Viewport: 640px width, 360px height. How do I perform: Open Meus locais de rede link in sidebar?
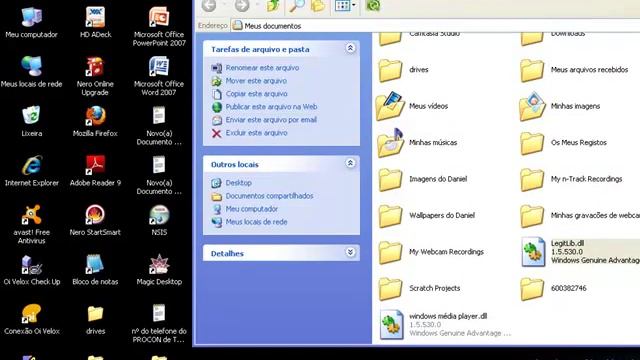pos(256,222)
